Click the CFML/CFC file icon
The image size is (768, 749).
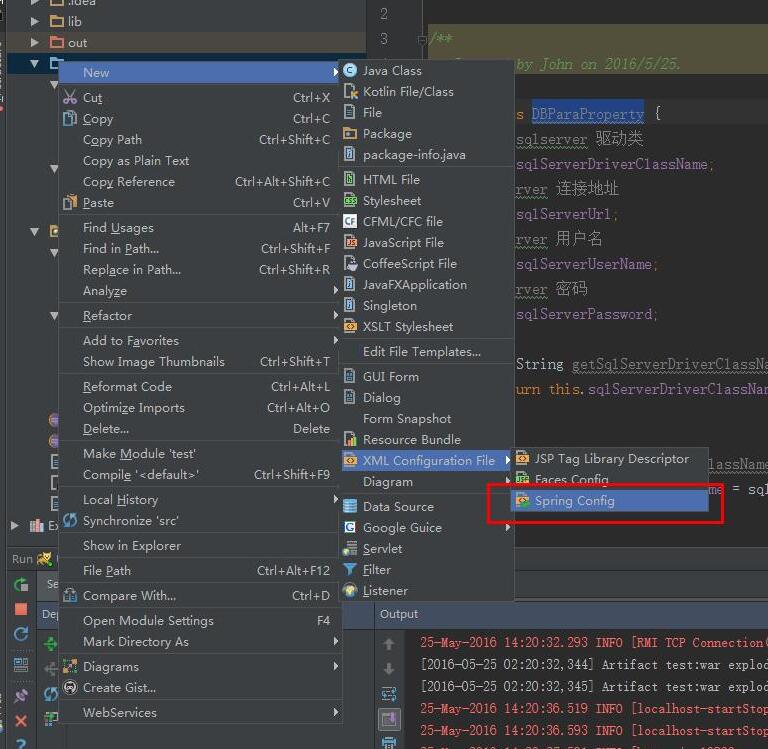click(x=350, y=221)
